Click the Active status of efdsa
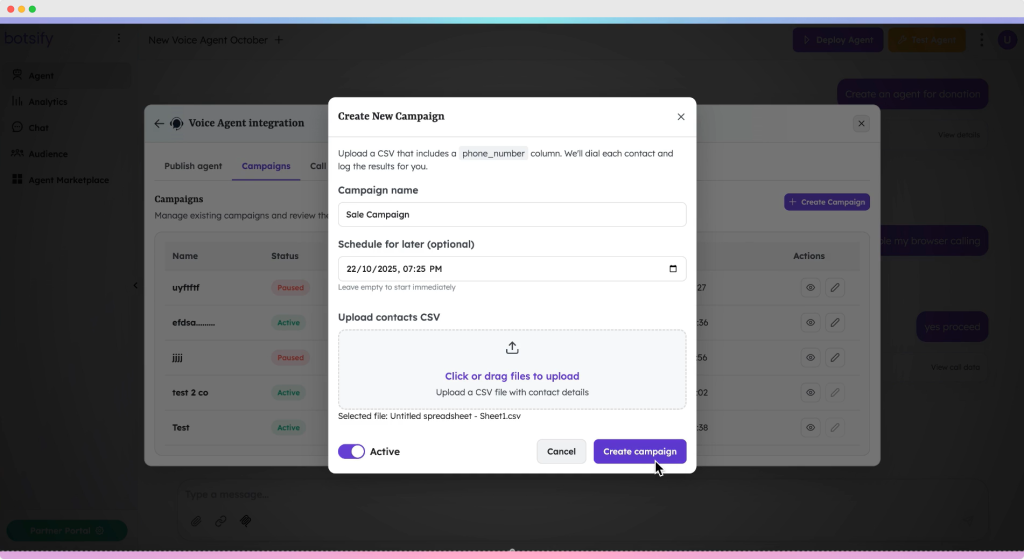 pyautogui.click(x=289, y=323)
